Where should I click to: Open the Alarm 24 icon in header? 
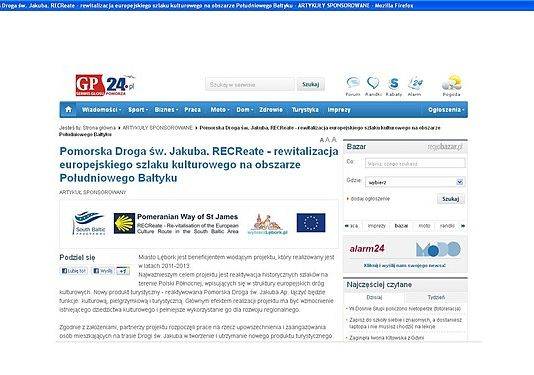click(x=415, y=86)
